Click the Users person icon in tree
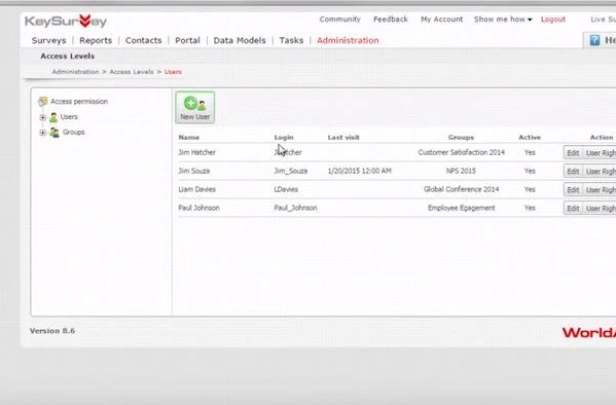The image size is (616, 405). (x=53, y=117)
